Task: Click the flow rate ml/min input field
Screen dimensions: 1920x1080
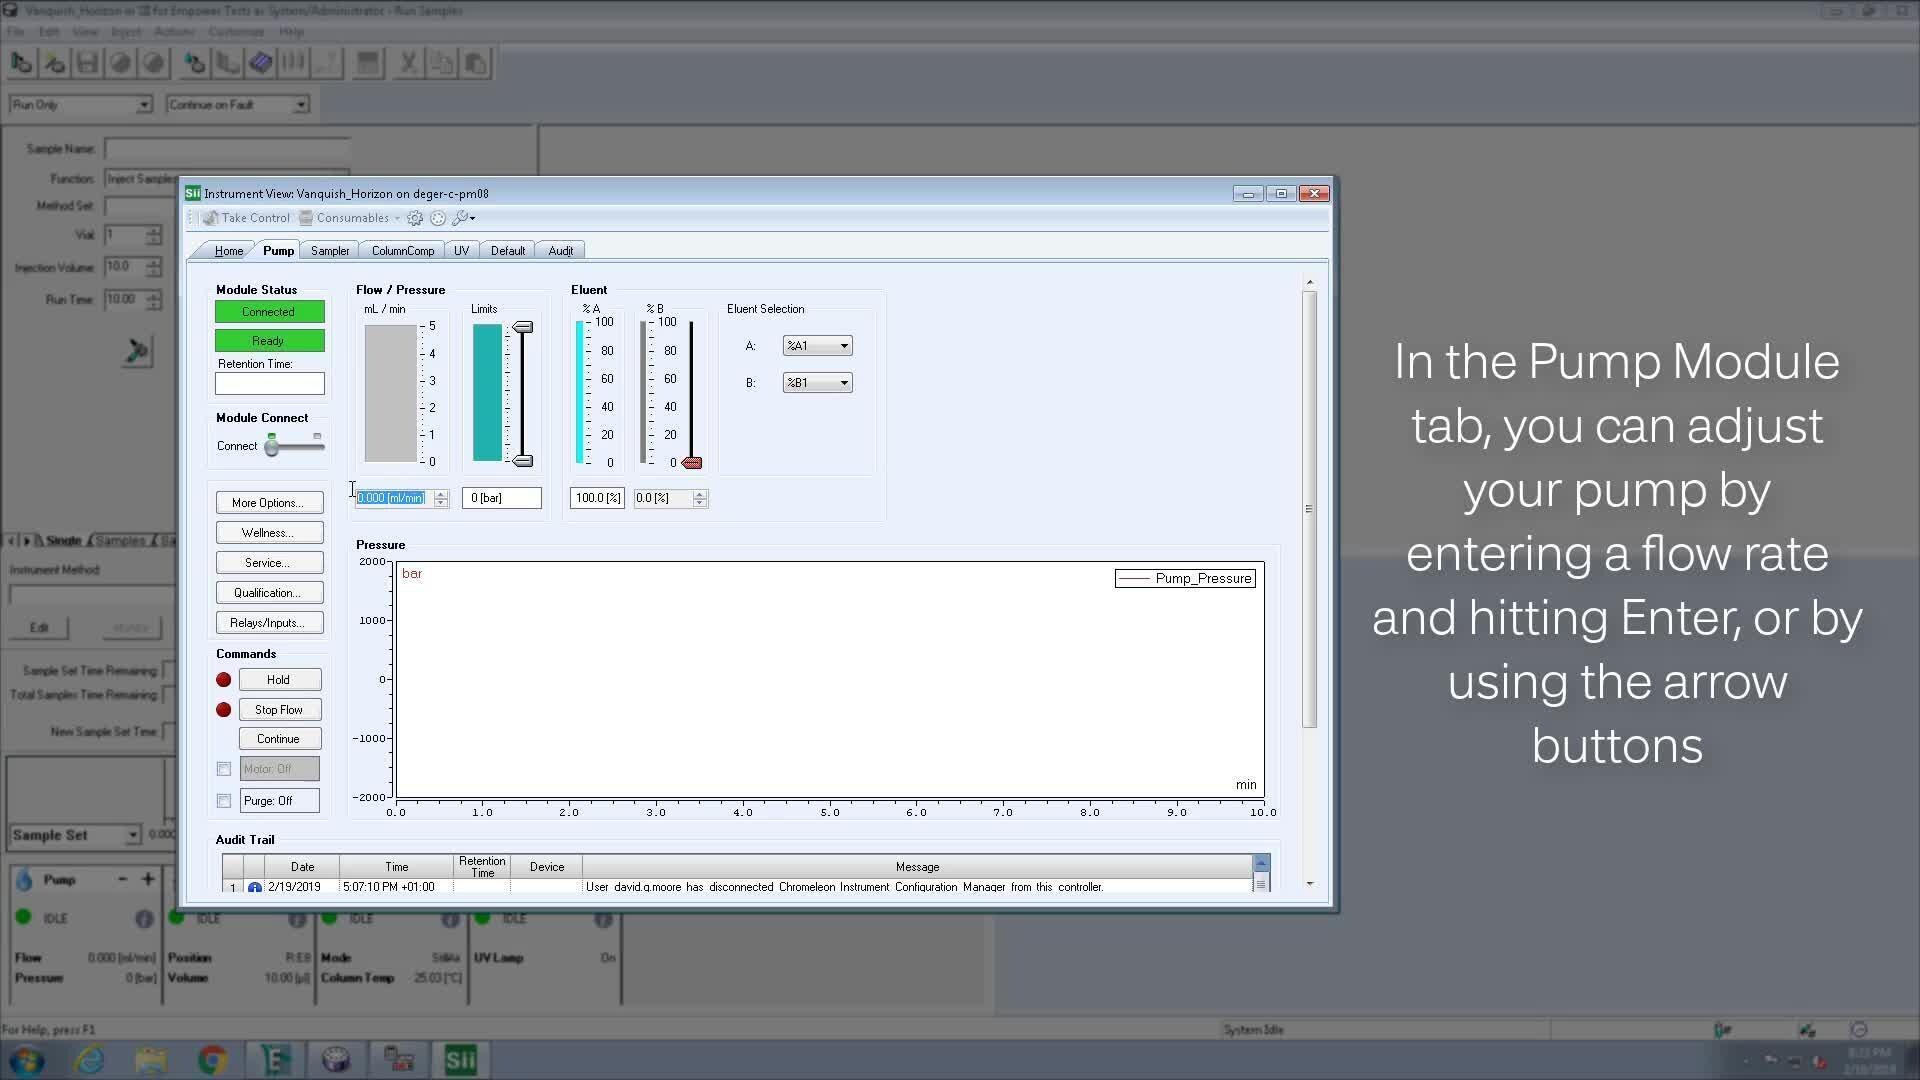Action: (x=392, y=498)
